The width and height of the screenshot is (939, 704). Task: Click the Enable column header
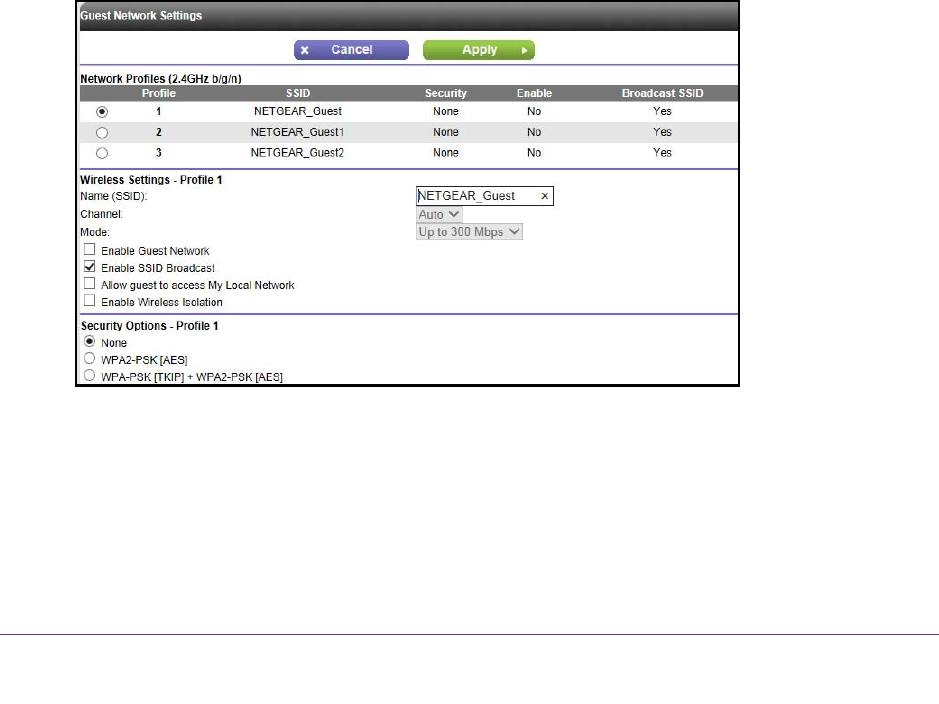(534, 93)
